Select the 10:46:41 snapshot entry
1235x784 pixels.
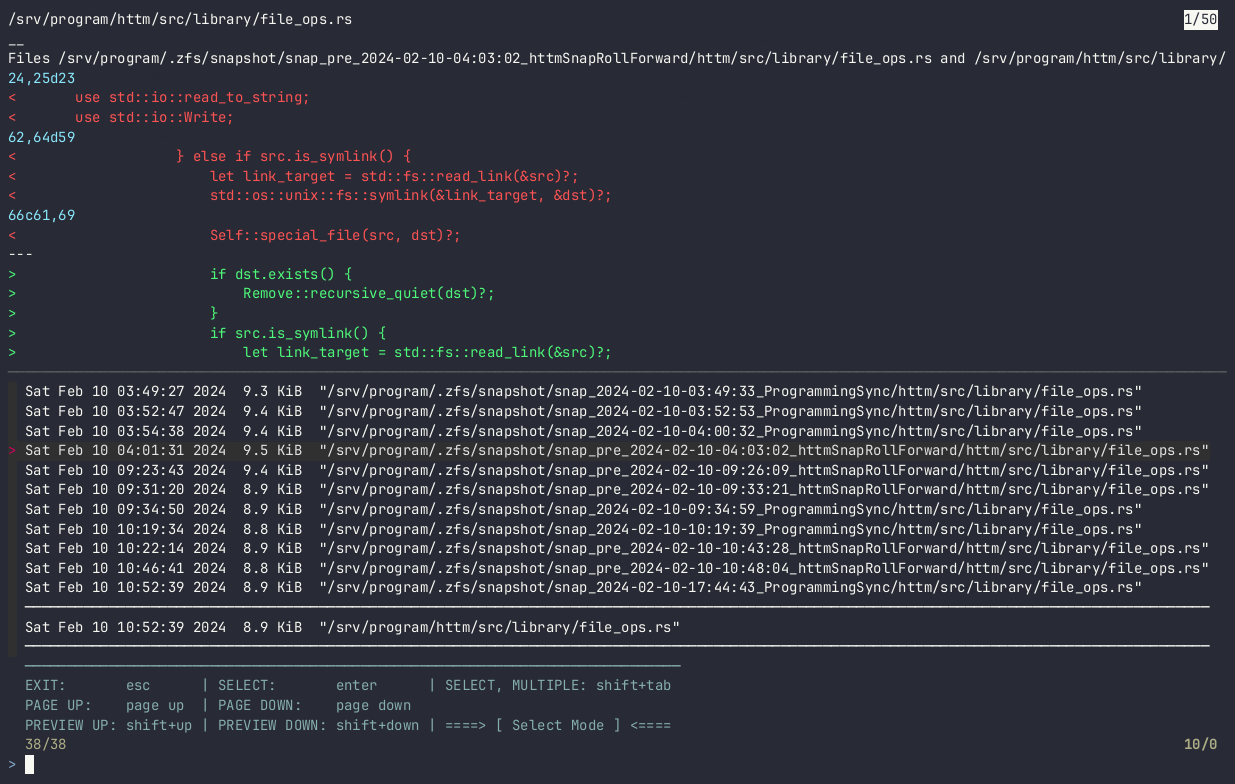point(616,568)
